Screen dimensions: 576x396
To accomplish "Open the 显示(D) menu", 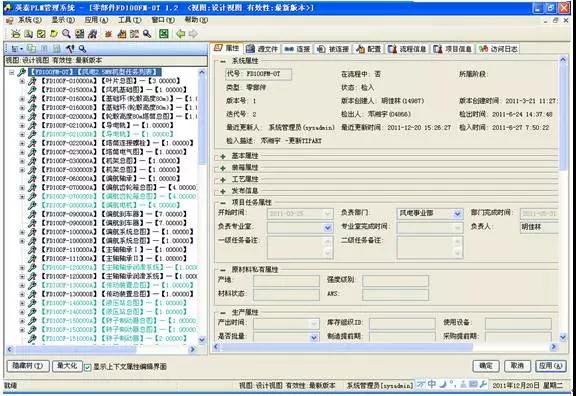I will pos(63,20).
